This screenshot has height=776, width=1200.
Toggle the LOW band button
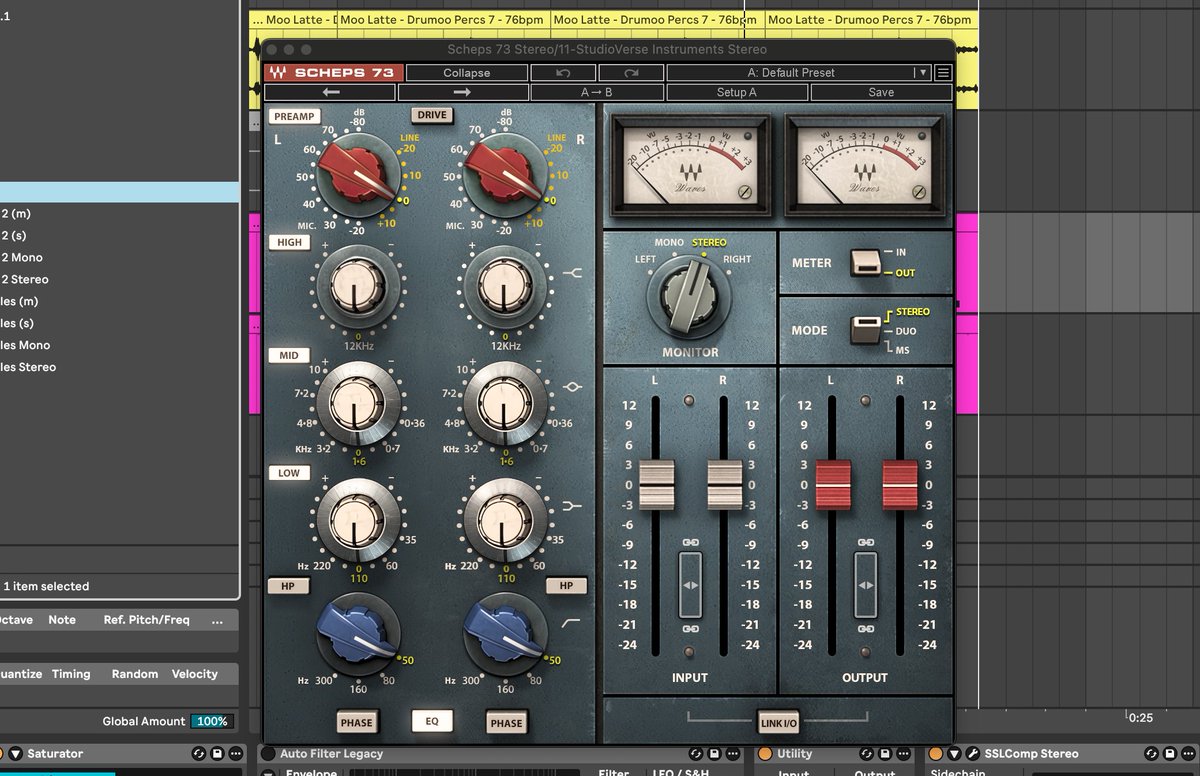coord(289,473)
